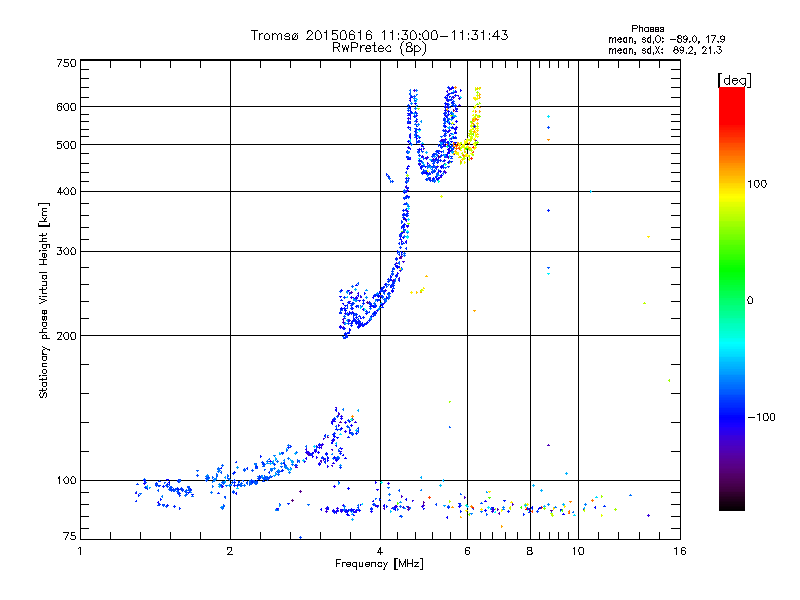This screenshot has height=600, width=800.
Task: Click the y-axis tick label '400'
Action: pos(66,192)
